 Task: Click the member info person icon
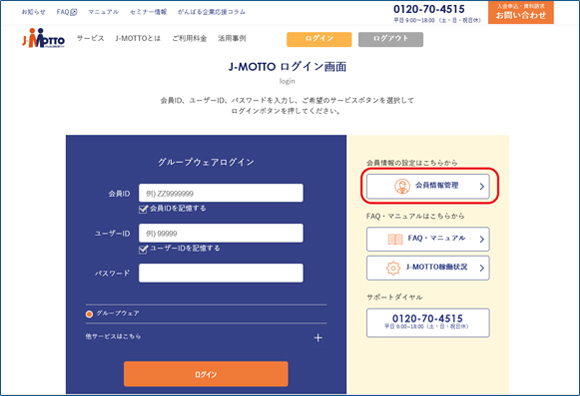click(402, 186)
